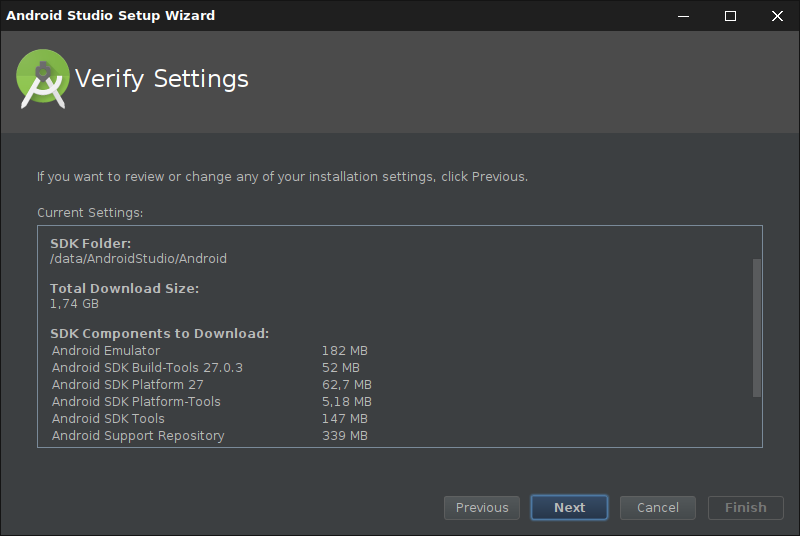Select Android SDK Build-Tools 27.0.3 entry
This screenshot has height=536, width=800.
tap(147, 368)
